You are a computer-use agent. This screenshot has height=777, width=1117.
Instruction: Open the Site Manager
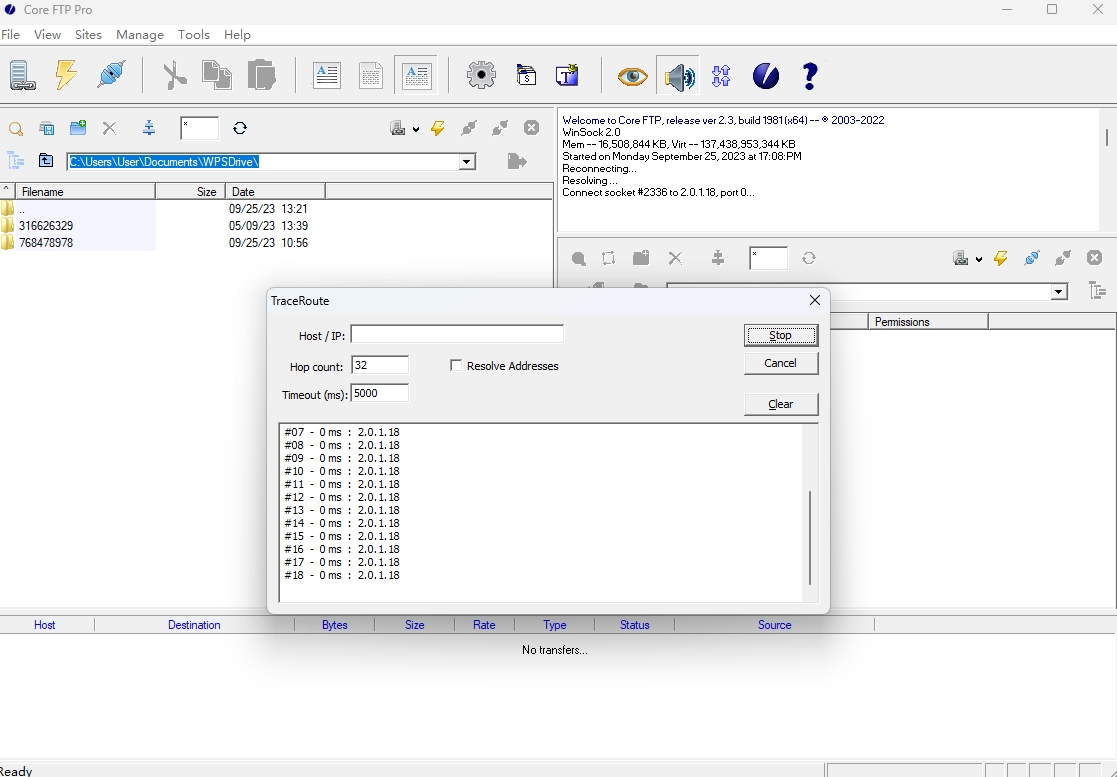pyautogui.click(x=22, y=75)
